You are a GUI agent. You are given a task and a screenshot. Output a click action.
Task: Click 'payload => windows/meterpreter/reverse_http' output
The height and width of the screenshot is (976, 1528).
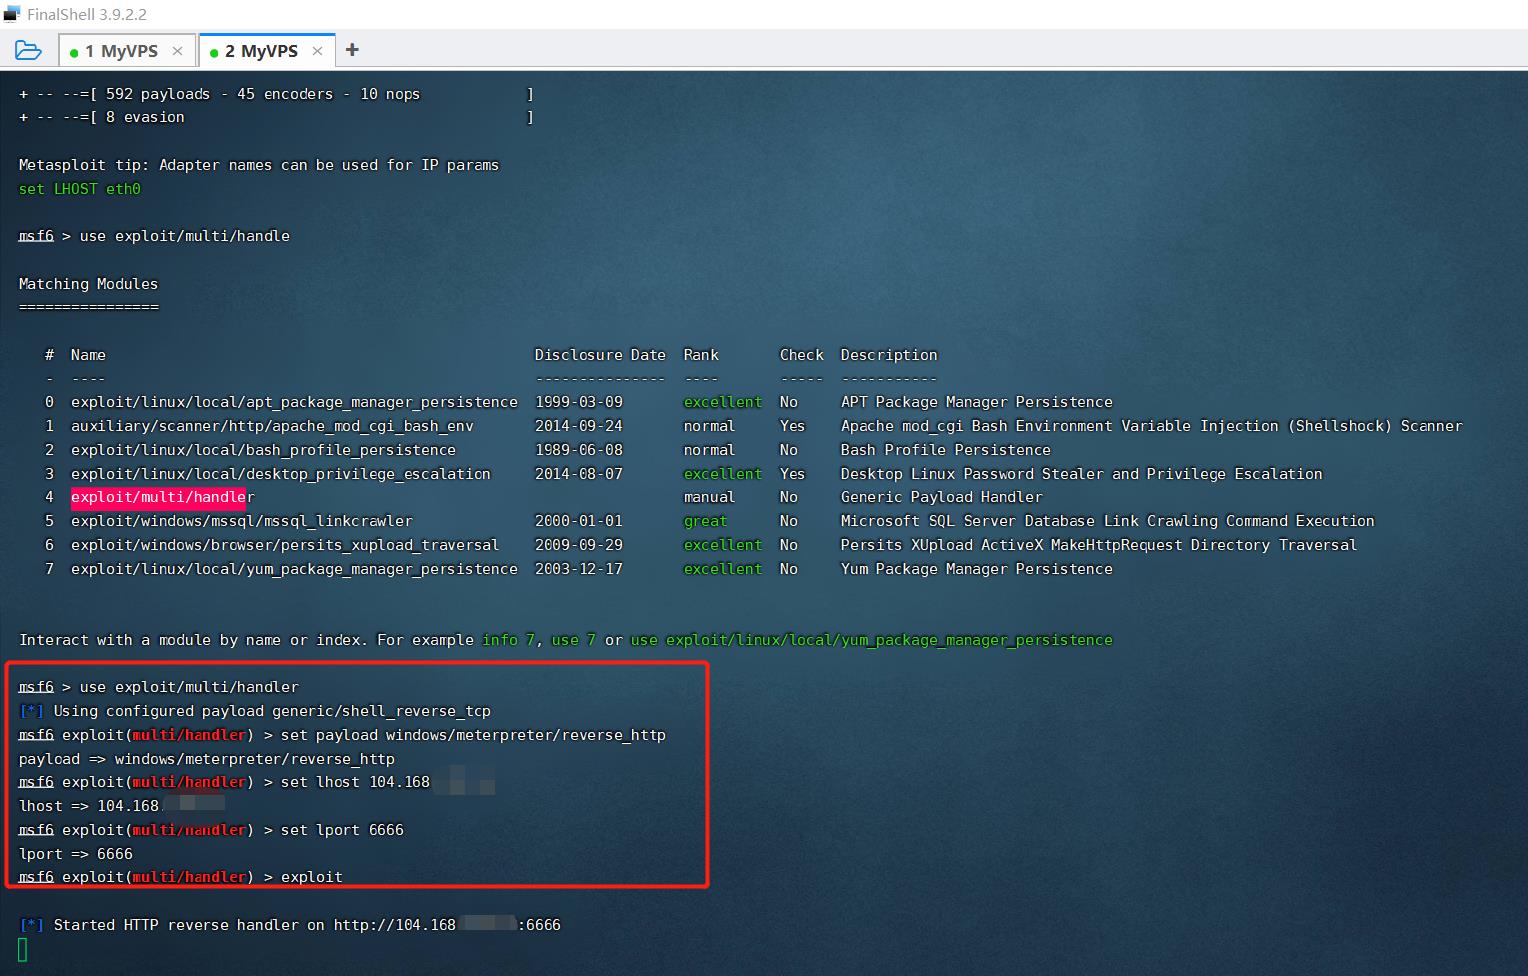coord(206,759)
